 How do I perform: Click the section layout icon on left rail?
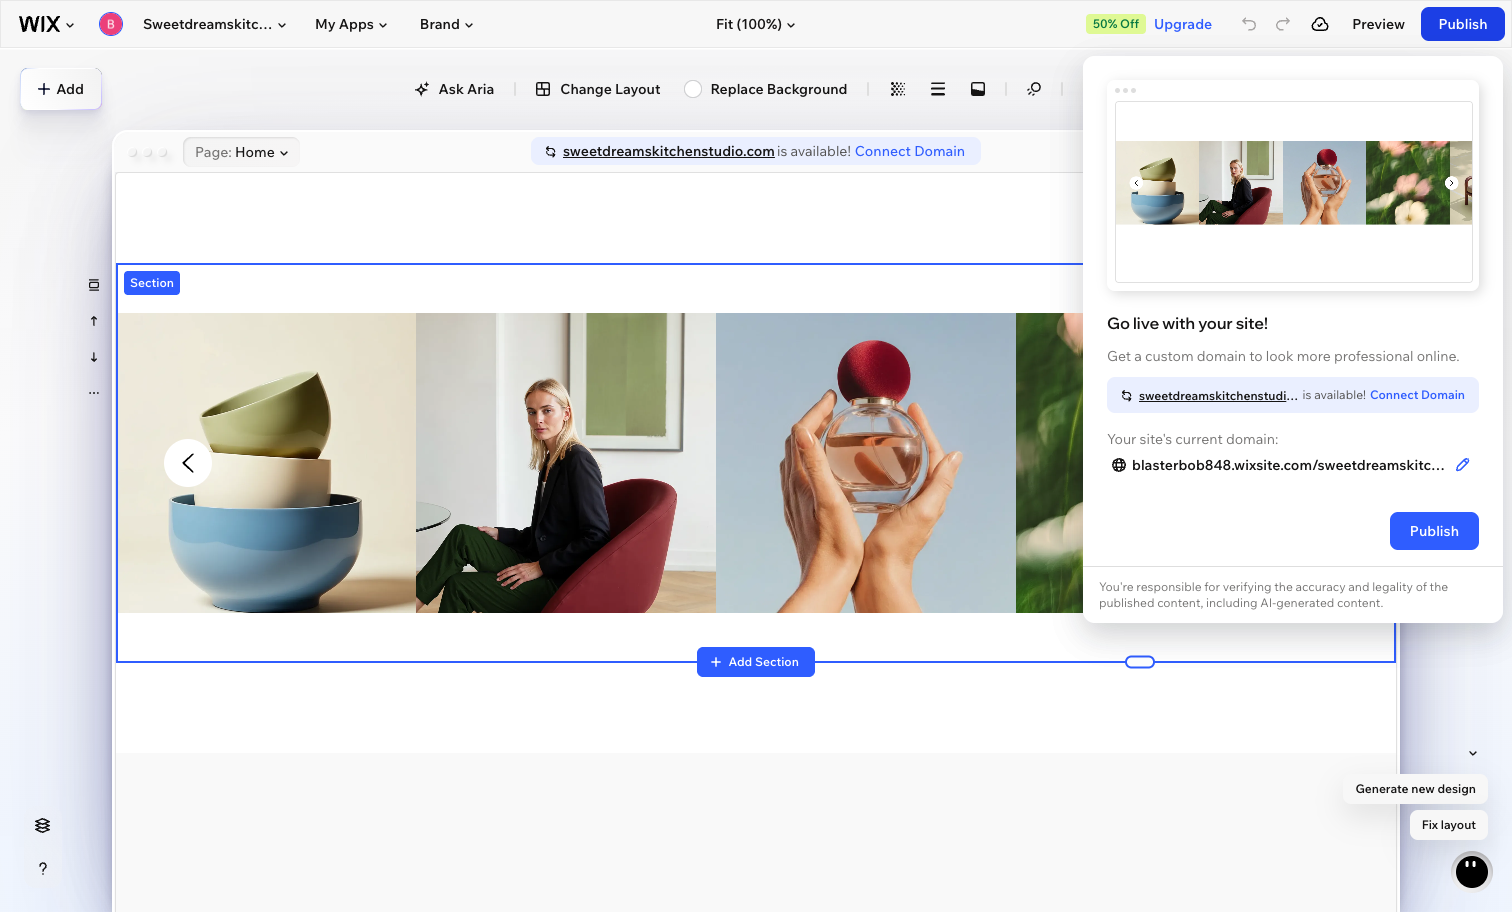coord(94,285)
